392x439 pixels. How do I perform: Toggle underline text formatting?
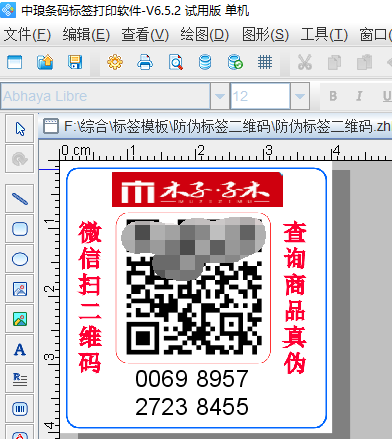tap(387, 96)
